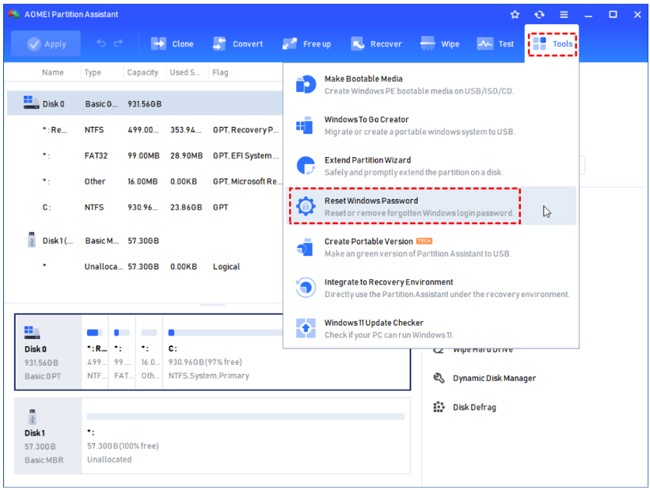Select the Disk 1 row in list

(x=145, y=240)
